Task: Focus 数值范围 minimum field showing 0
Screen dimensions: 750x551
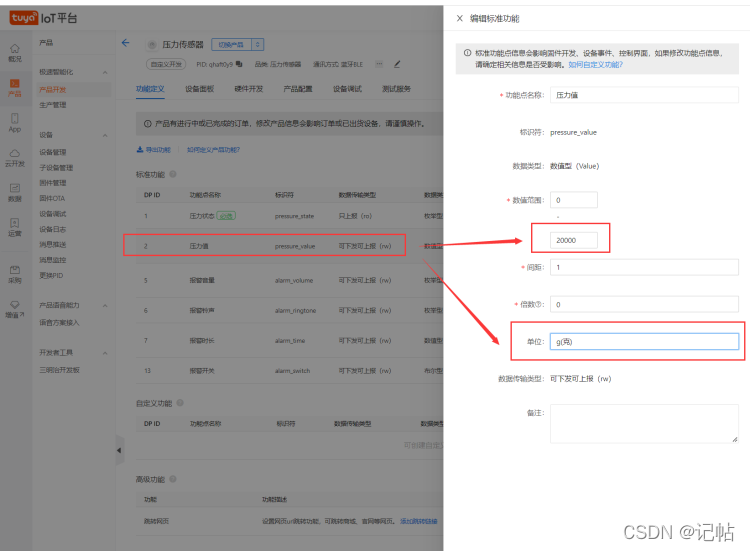Action: tap(574, 200)
